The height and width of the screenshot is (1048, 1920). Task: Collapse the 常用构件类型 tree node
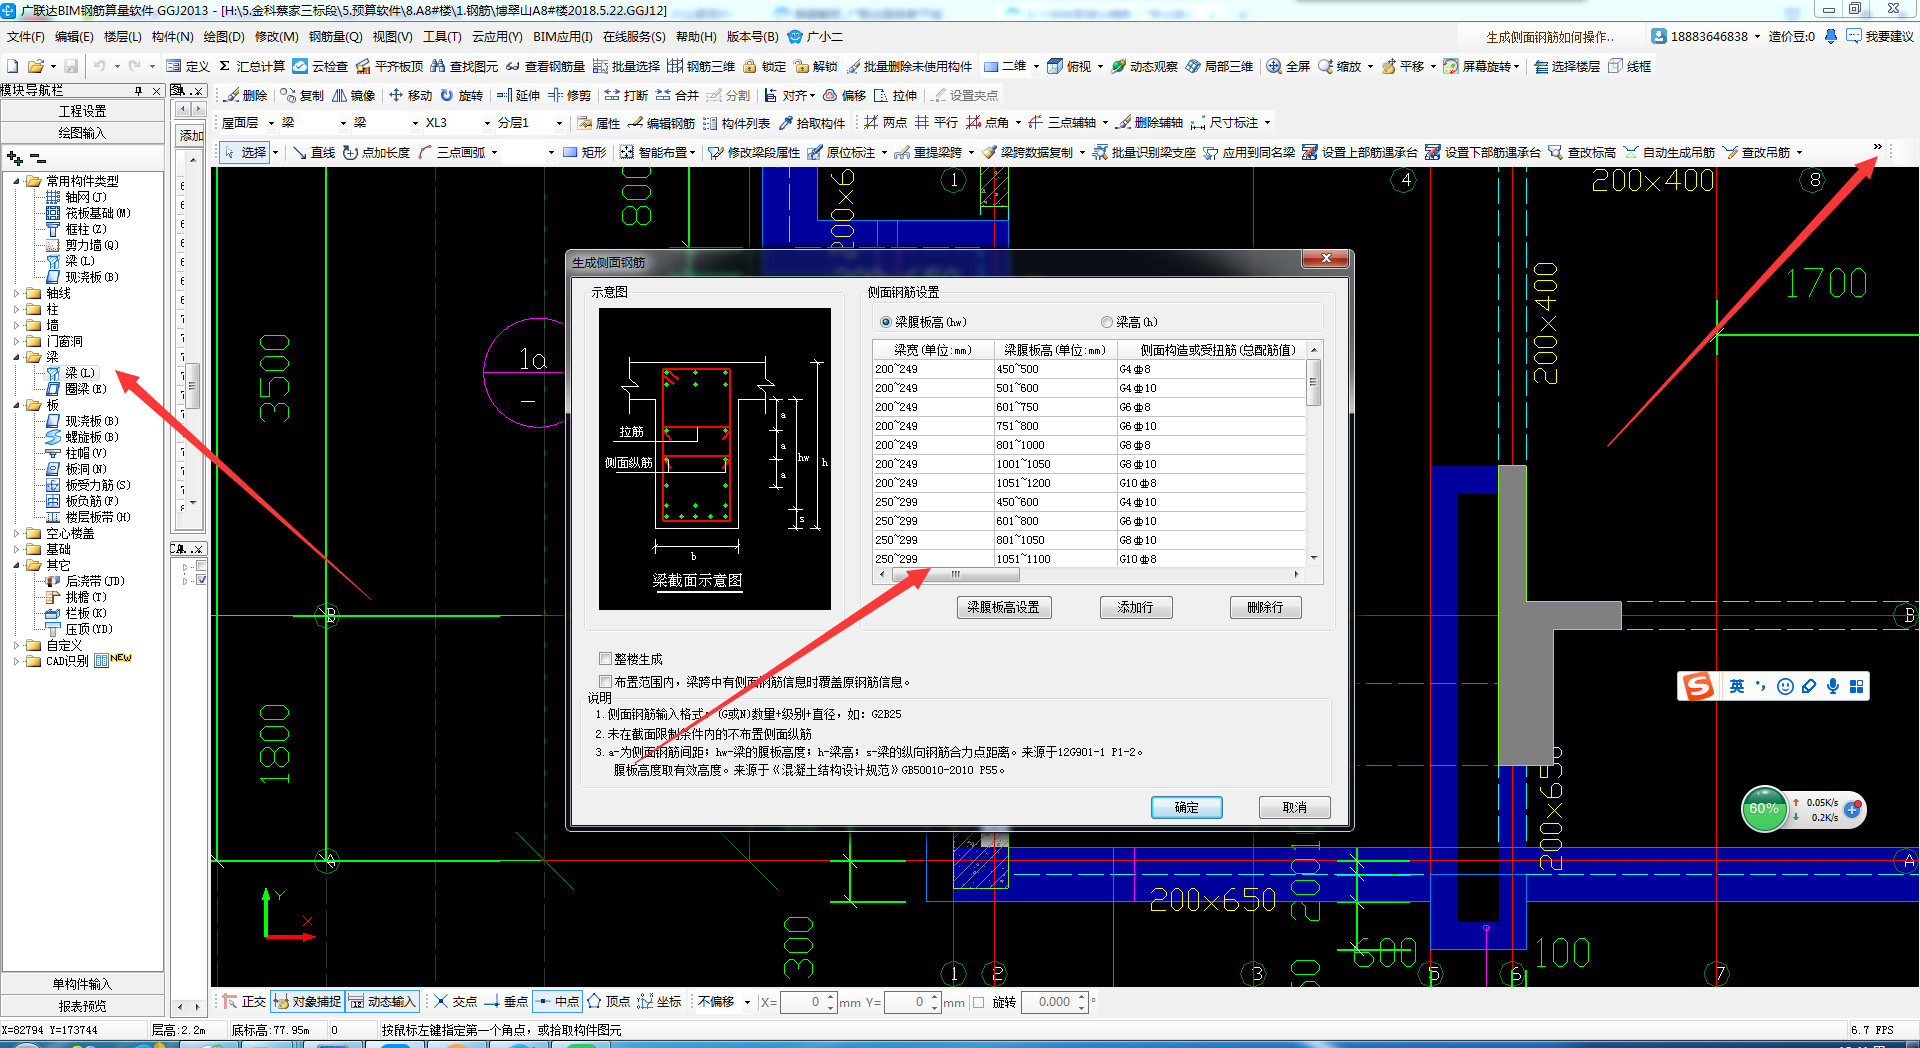[x=17, y=181]
